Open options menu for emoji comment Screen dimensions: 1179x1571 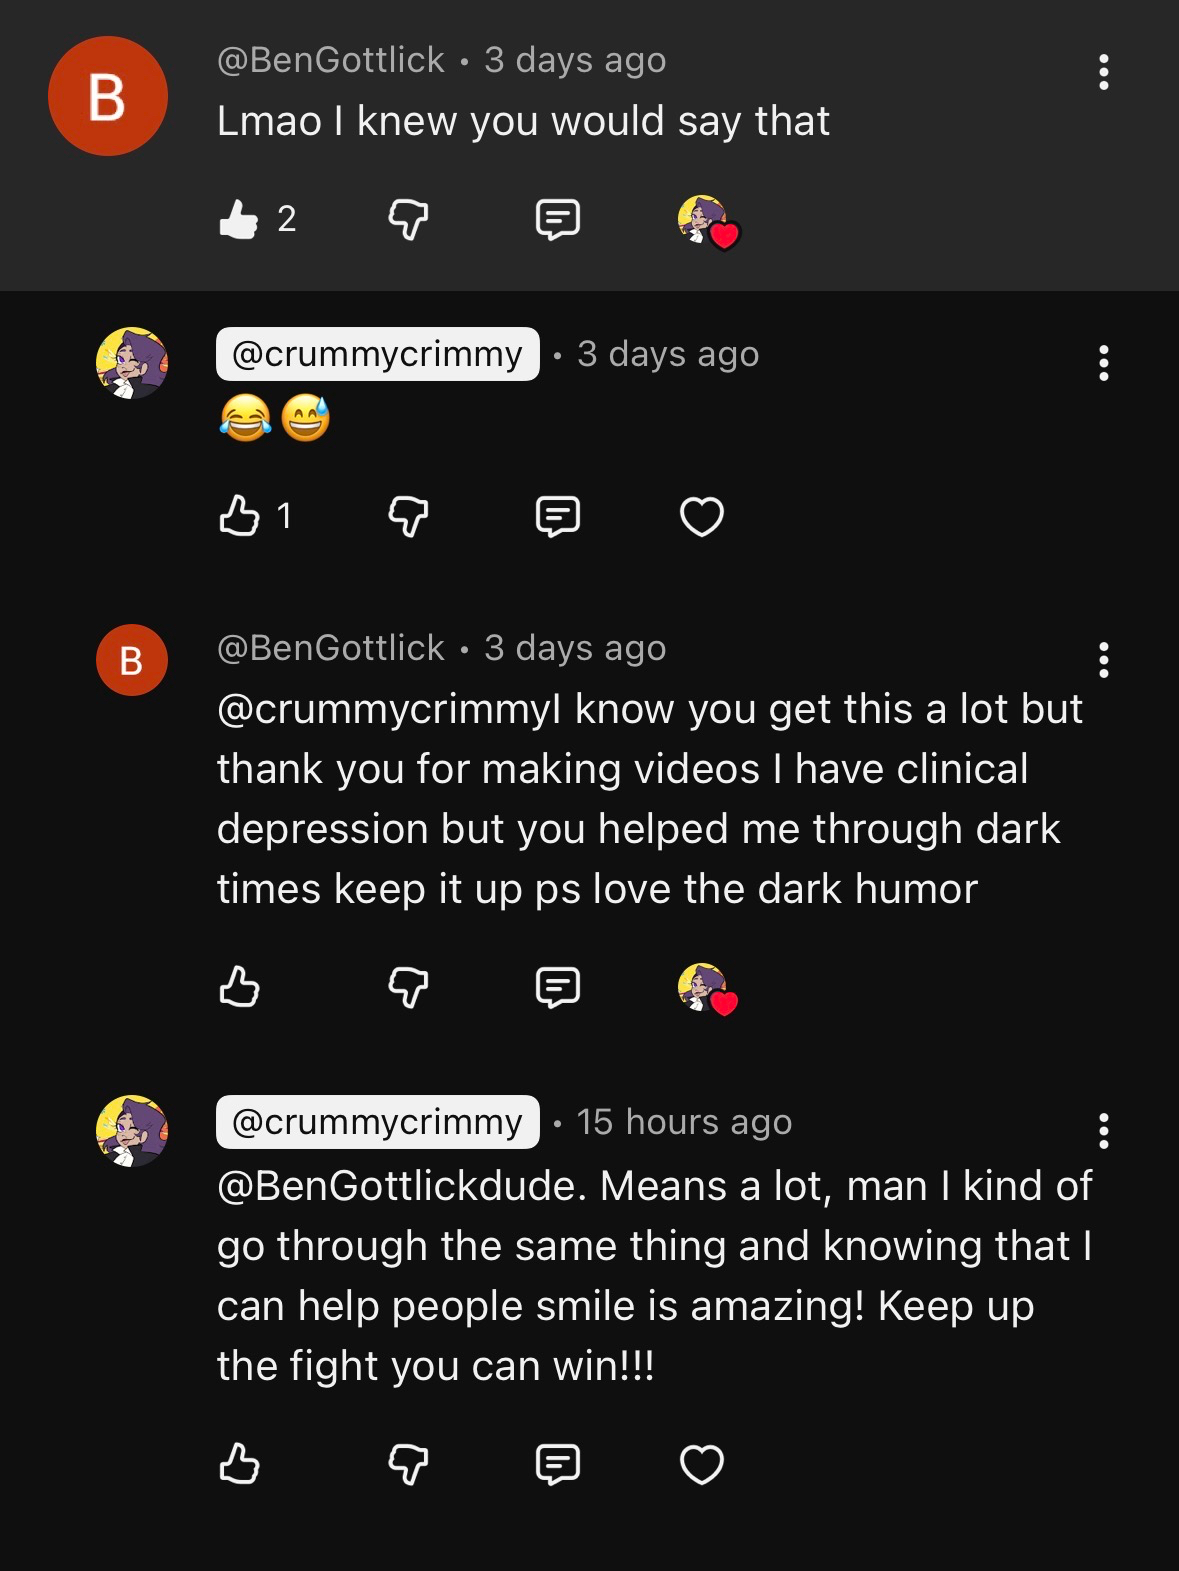coord(1103,363)
